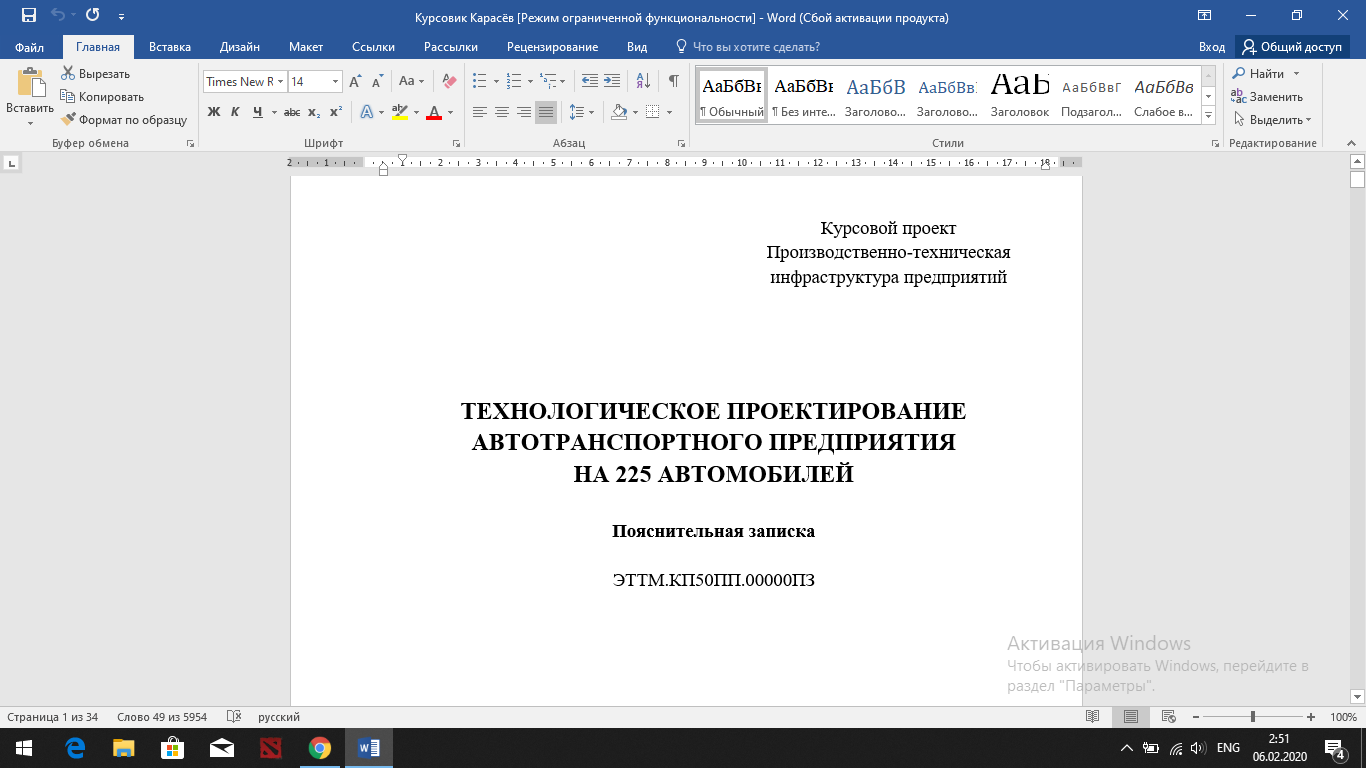Activate Формат по образцу painter
The image size is (1366, 768).
click(124, 120)
